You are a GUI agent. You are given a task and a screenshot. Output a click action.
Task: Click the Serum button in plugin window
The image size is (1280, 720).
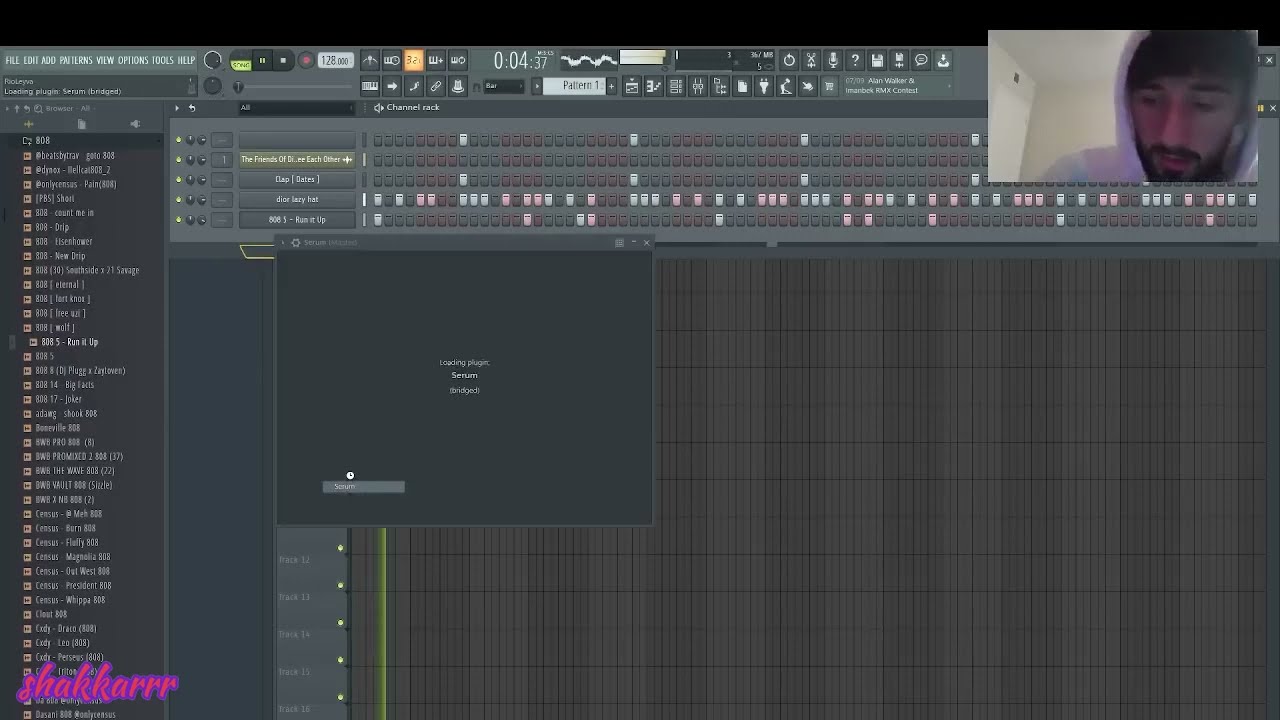click(363, 487)
